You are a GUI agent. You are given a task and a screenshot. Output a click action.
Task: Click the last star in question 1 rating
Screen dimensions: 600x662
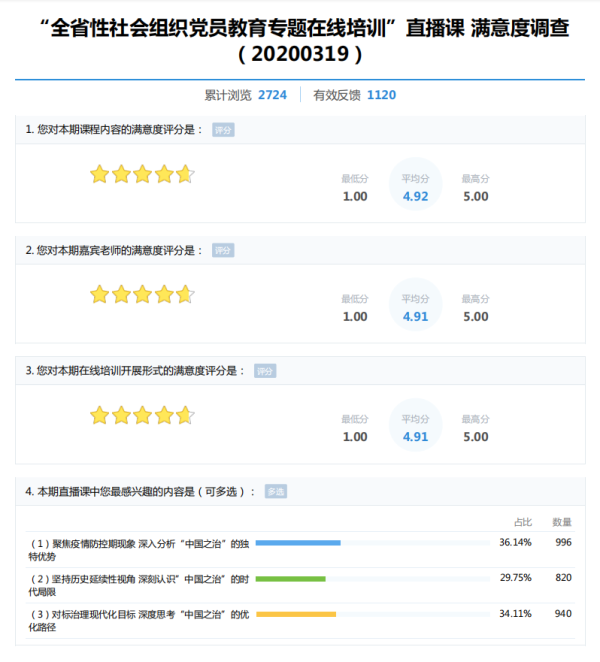pyautogui.click(x=185, y=175)
